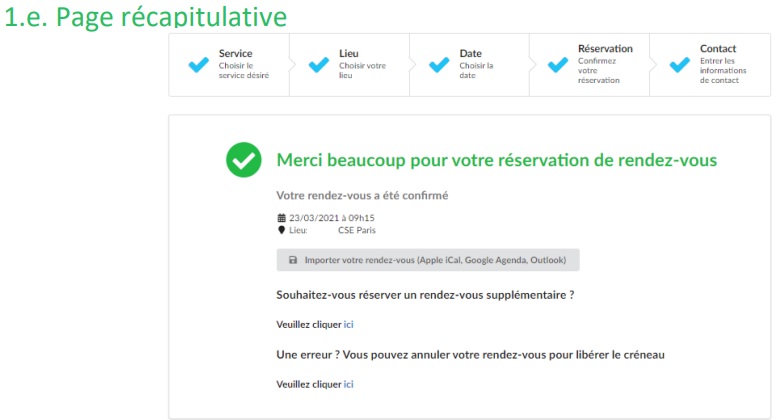This screenshot has height=420, width=780.
Task: Switch to the Réservation step label
Action: [x=605, y=48]
